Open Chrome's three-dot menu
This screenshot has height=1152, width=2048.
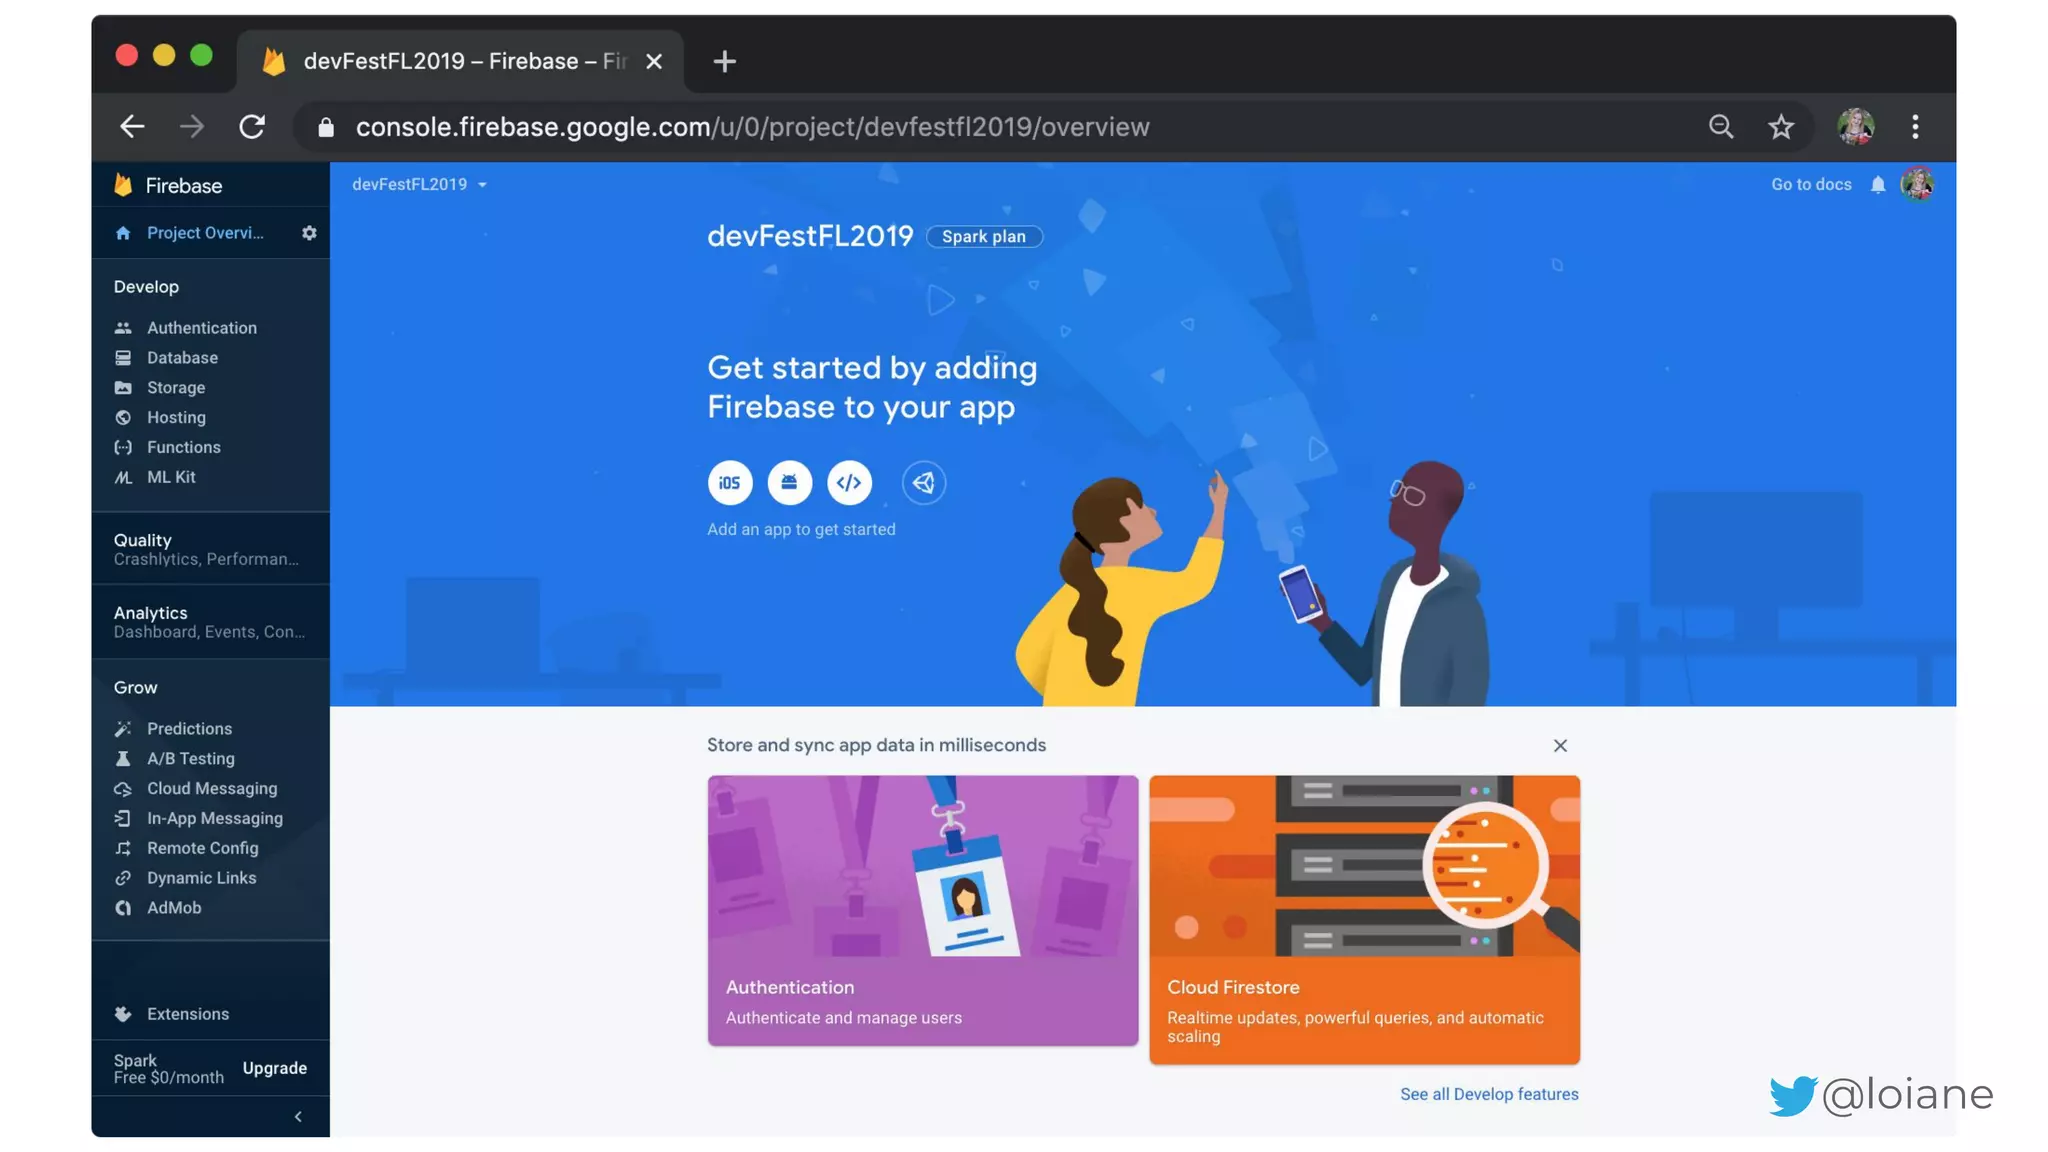coord(1915,127)
